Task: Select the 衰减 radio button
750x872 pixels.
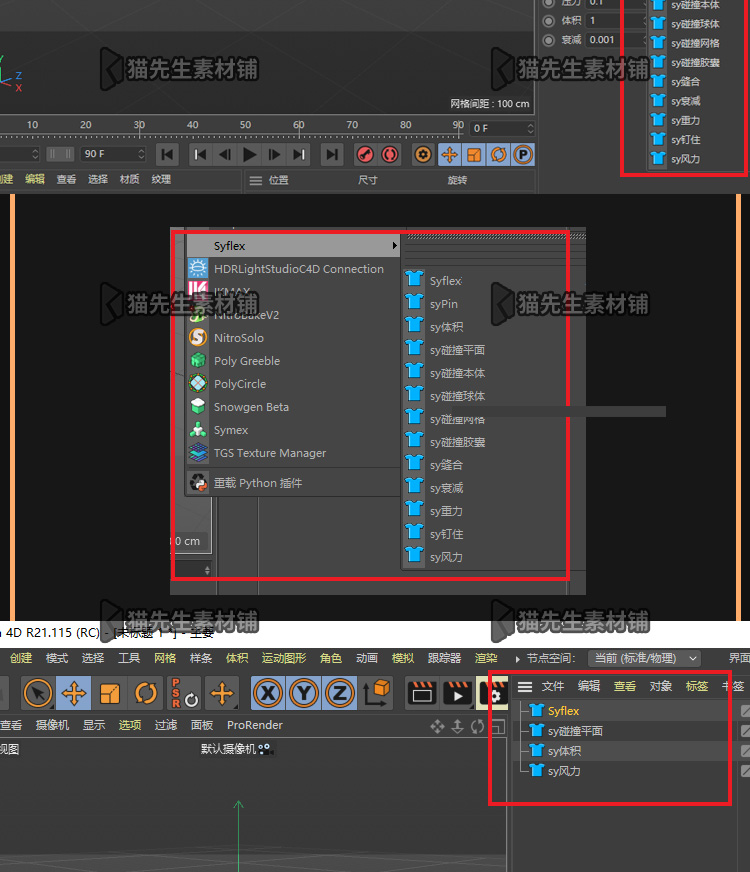Action: (549, 40)
